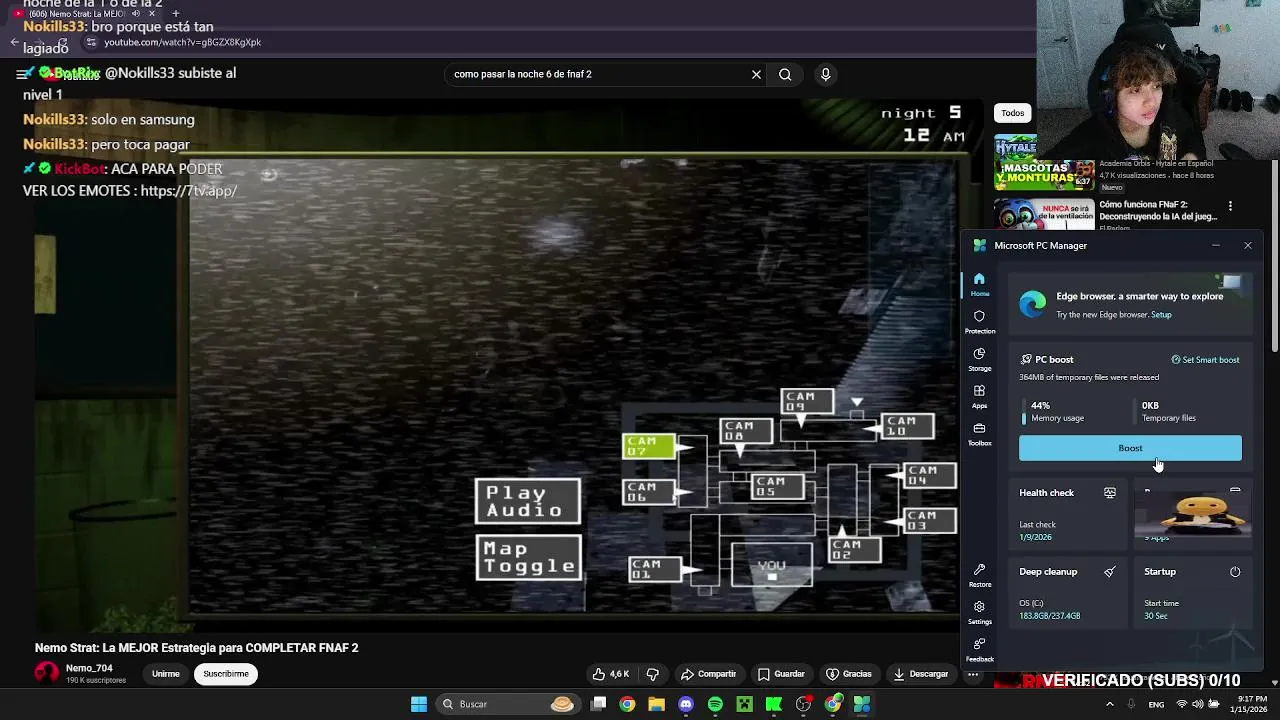Open the YouTube hamburger guide menu
Screen dimensions: 1280x720
pos(23,74)
